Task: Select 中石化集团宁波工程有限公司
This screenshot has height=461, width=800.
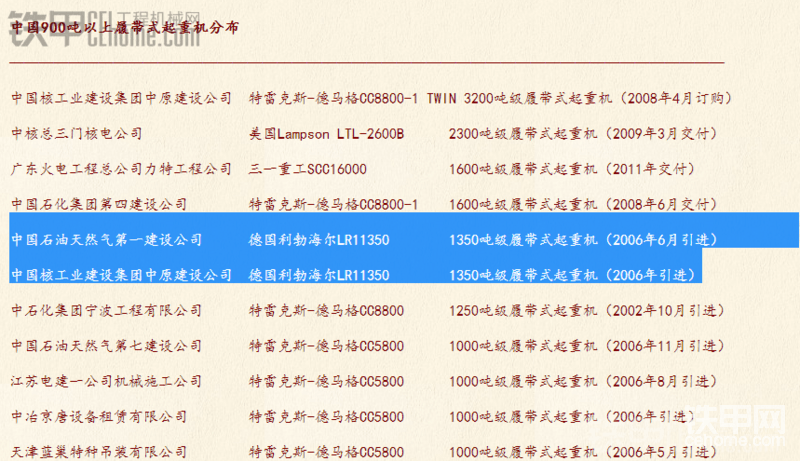Action: click(107, 311)
